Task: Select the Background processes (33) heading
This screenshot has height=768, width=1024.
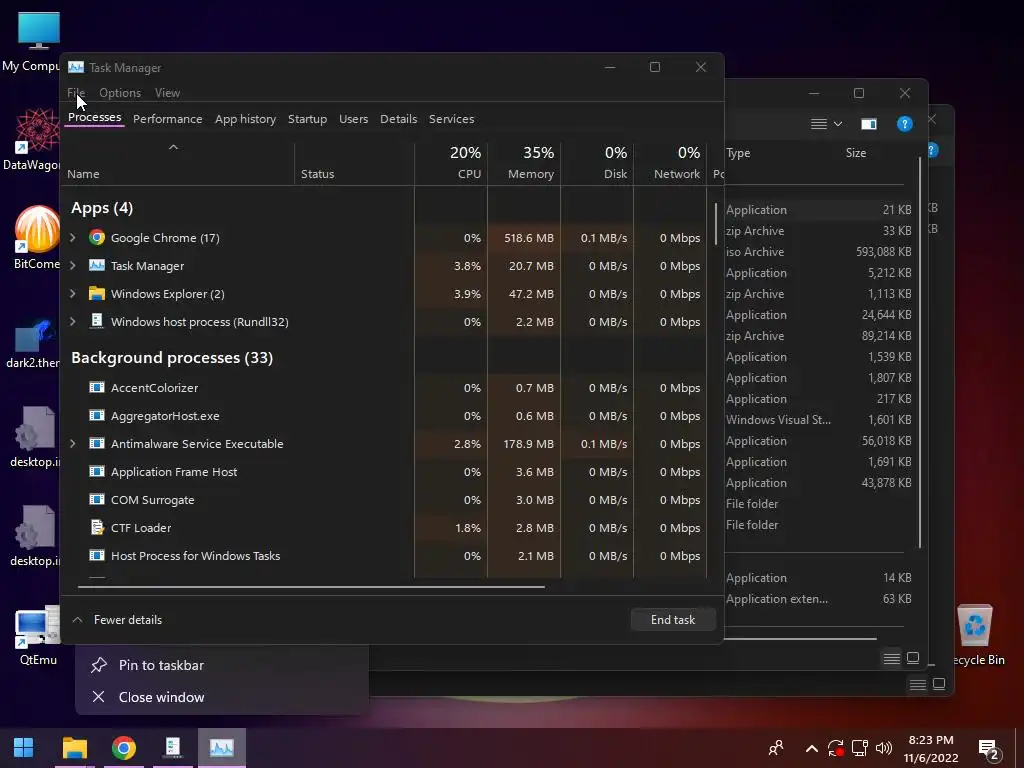Action: click(172, 357)
